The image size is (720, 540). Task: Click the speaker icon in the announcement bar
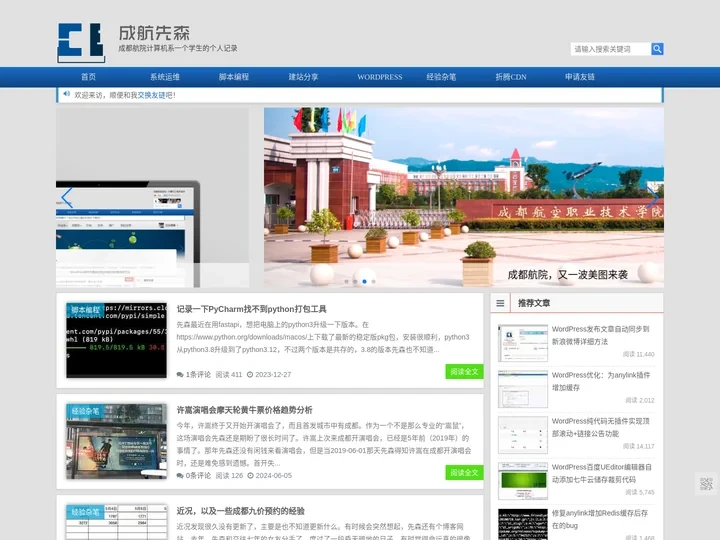tap(67, 94)
